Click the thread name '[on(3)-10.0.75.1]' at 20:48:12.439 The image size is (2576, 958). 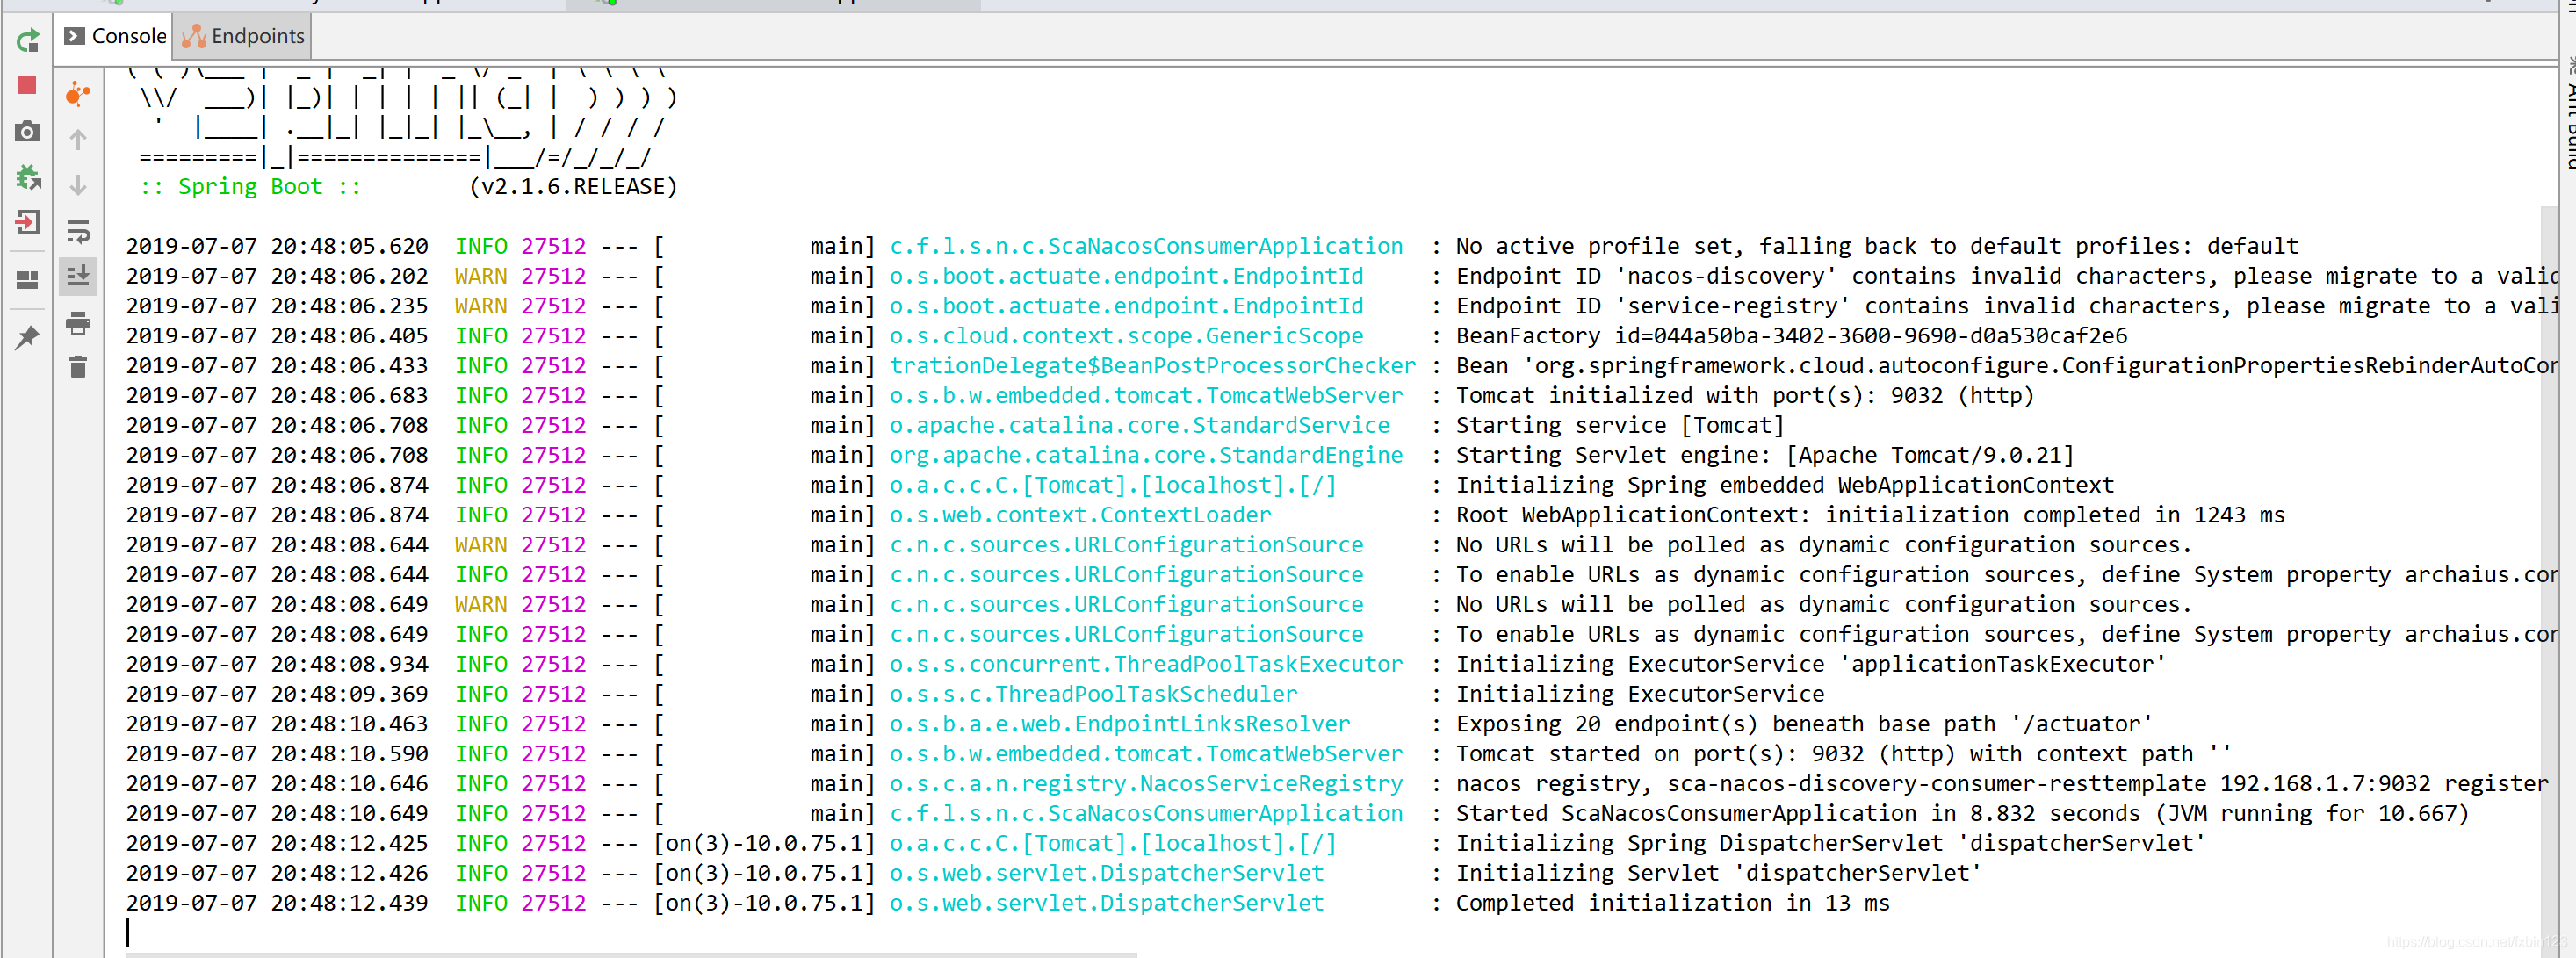click(x=764, y=904)
